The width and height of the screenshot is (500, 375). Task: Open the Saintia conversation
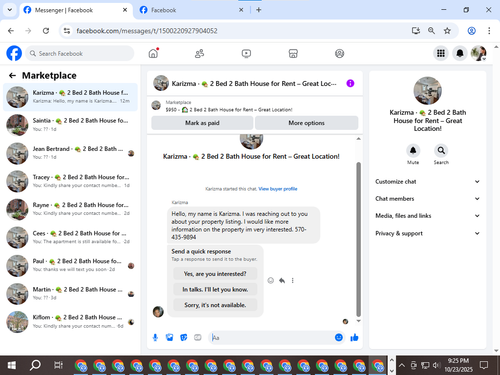coord(70,125)
